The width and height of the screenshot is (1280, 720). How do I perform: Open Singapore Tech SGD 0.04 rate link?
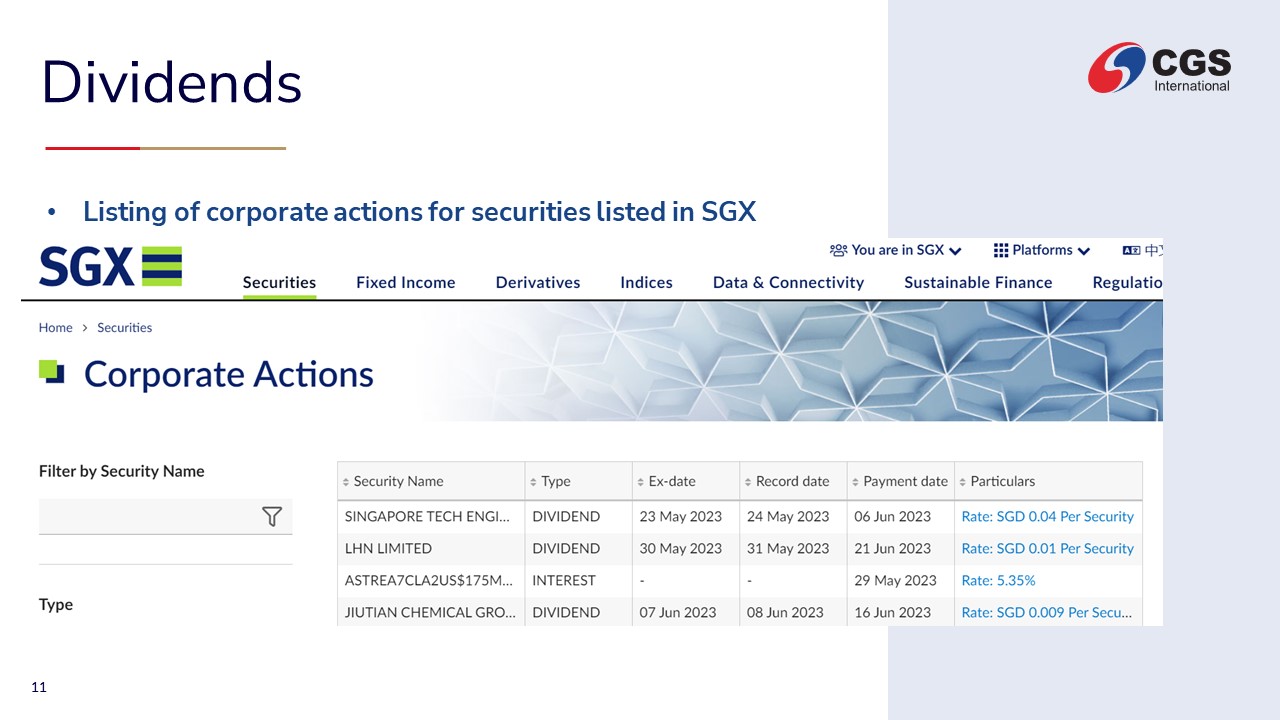pyautogui.click(x=1047, y=516)
